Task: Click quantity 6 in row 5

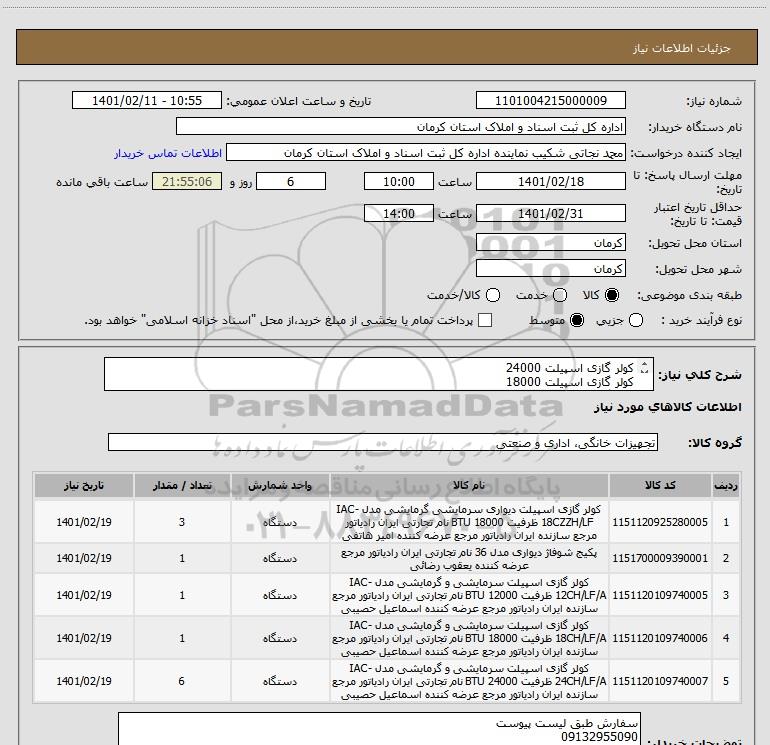Action: tap(182, 681)
